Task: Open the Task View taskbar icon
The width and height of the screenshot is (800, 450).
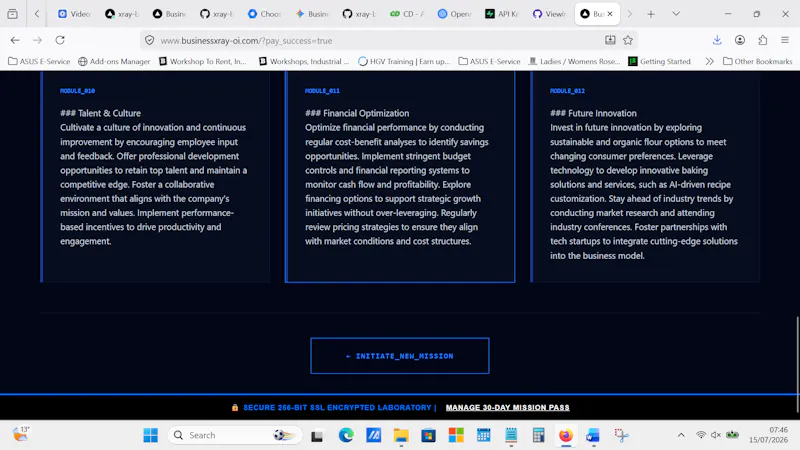Action: 317,435
